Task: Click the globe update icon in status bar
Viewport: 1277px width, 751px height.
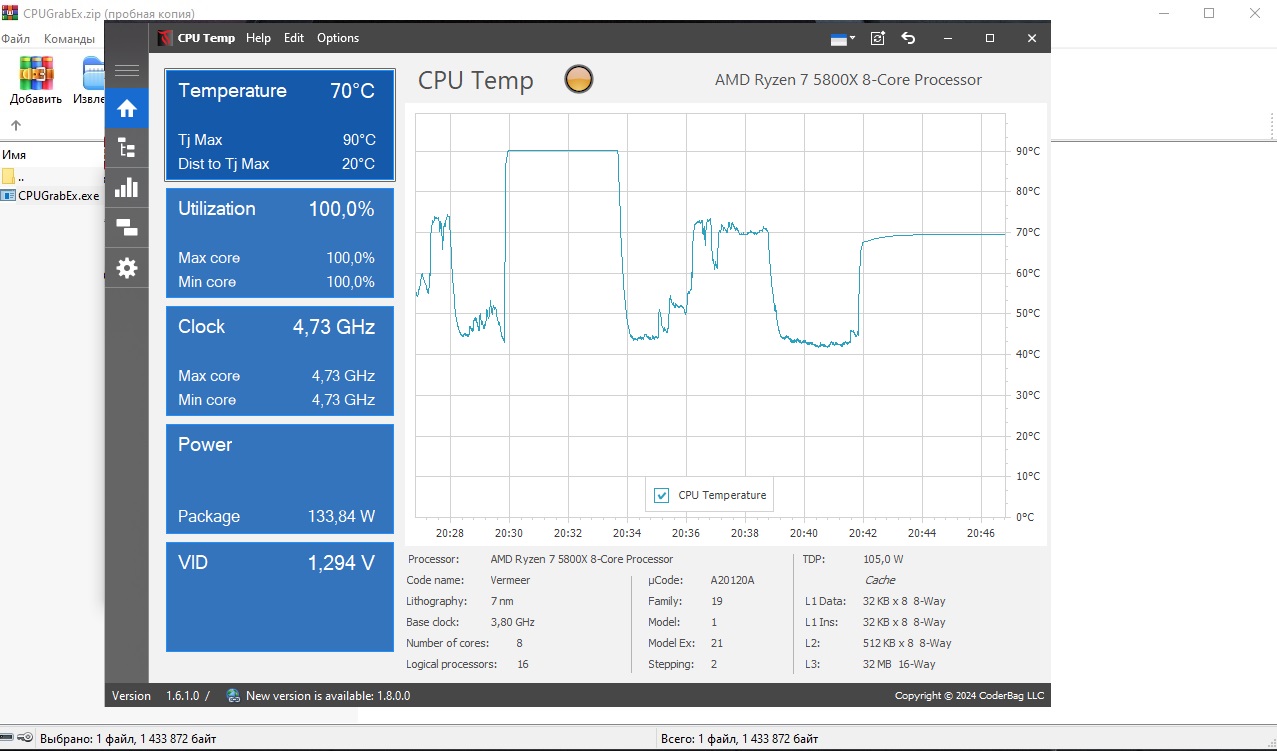Action: point(233,695)
